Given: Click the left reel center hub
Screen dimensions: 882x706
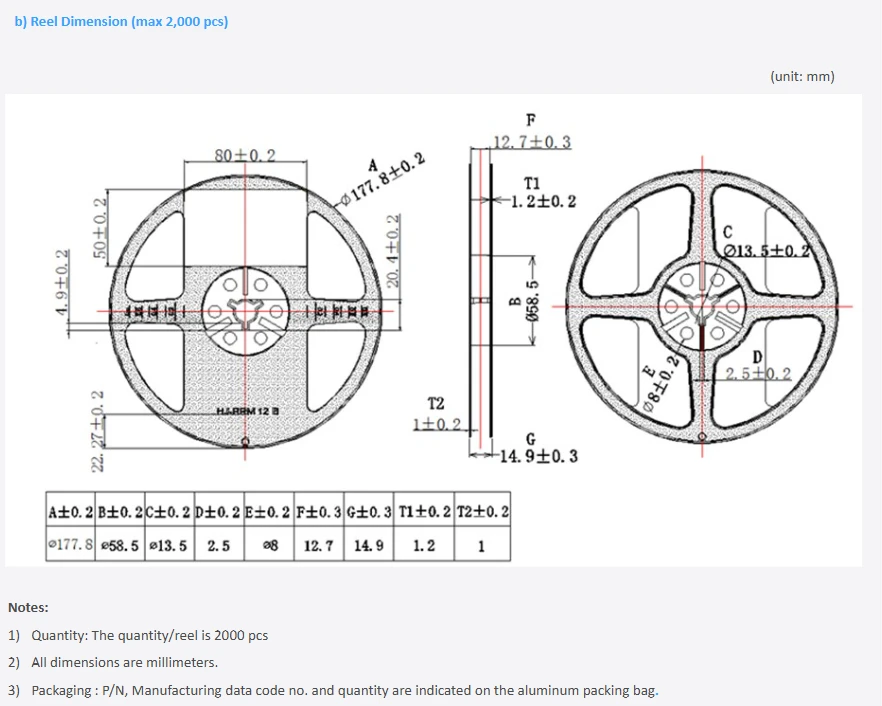Looking at the screenshot, I should pos(245,311).
